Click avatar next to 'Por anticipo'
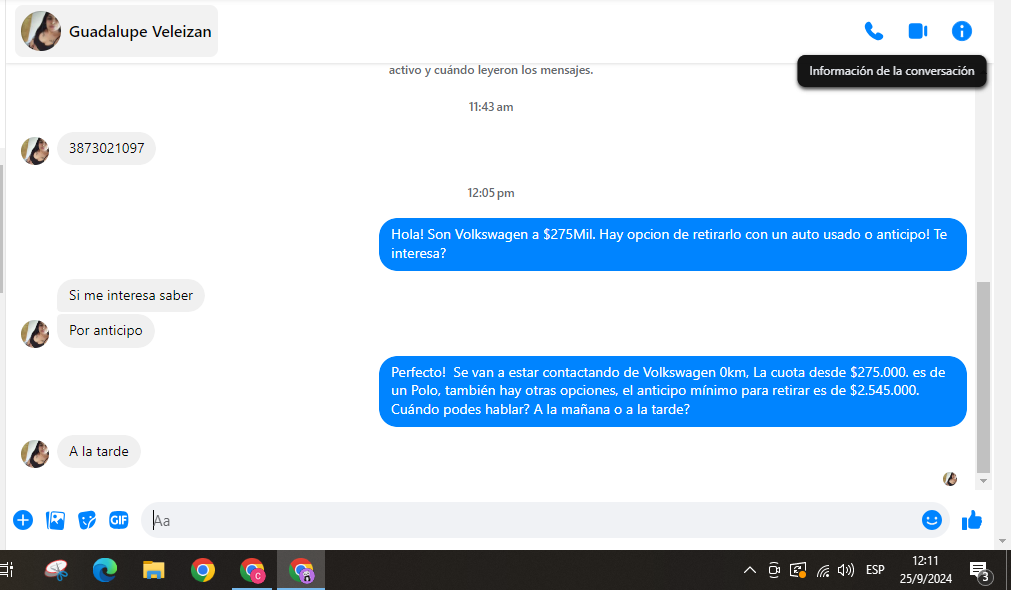 (35, 333)
